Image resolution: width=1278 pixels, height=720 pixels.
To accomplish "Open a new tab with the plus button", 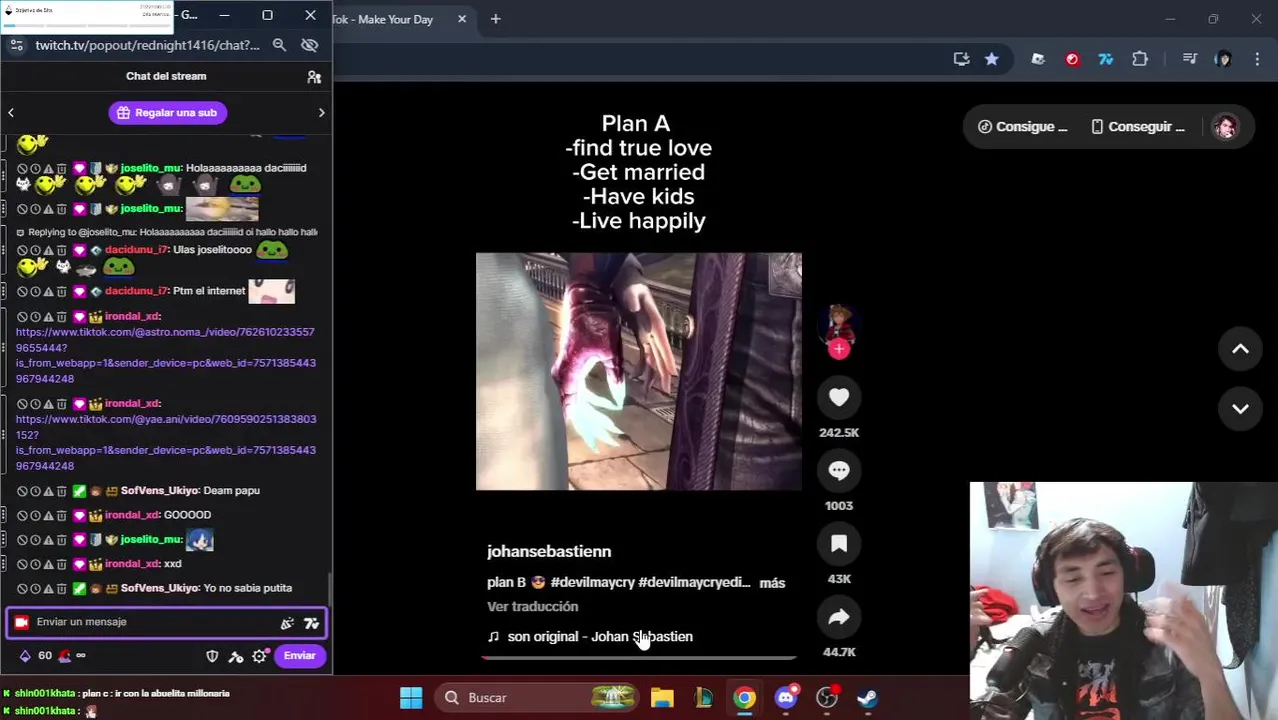I will point(495,19).
